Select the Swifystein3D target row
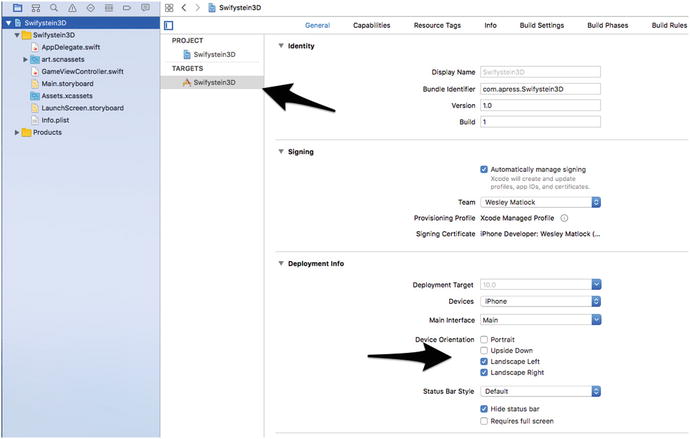The image size is (690, 439). (212, 82)
